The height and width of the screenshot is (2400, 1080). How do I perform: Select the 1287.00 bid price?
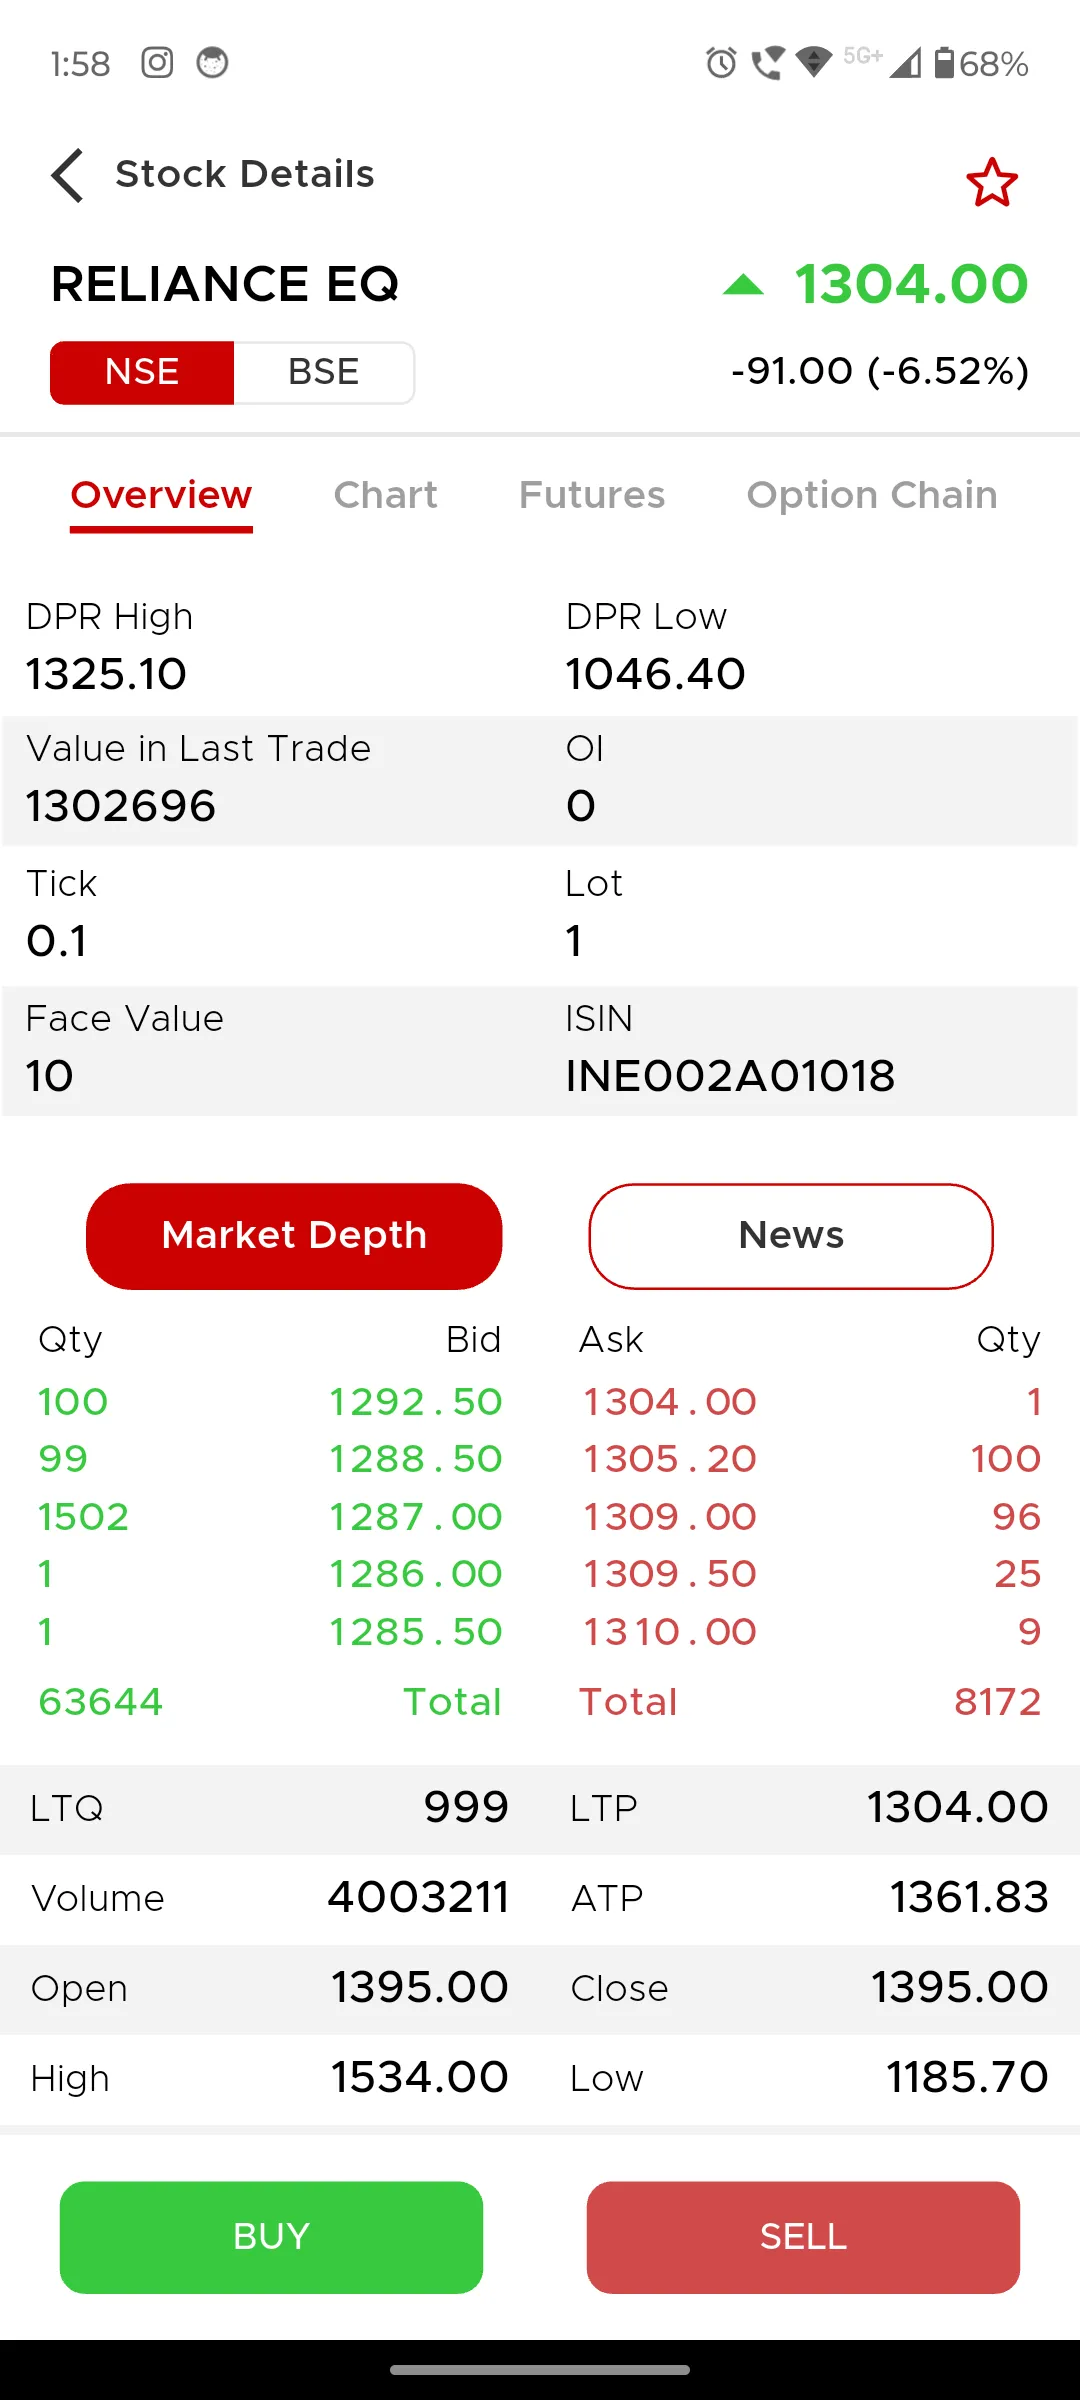[416, 1517]
